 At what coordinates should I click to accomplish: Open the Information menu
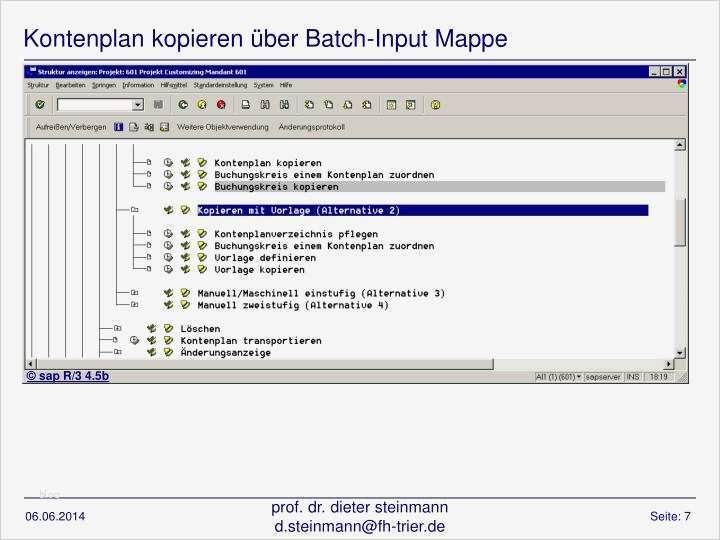(138, 85)
